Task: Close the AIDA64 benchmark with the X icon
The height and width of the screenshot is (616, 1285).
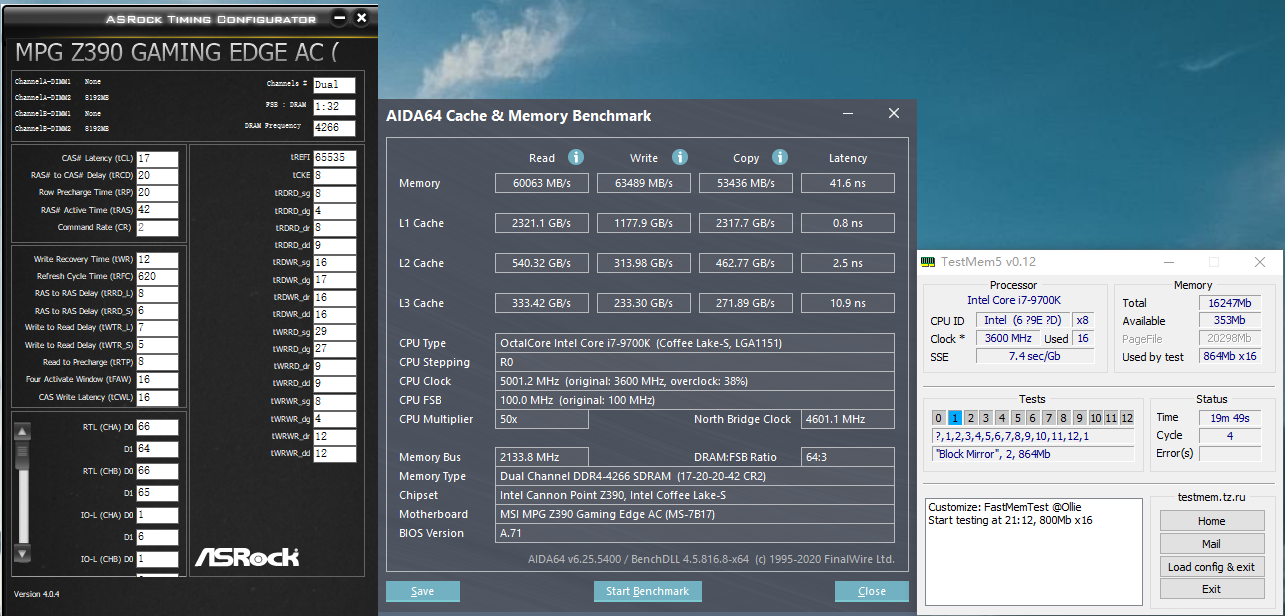Action: coord(893,115)
